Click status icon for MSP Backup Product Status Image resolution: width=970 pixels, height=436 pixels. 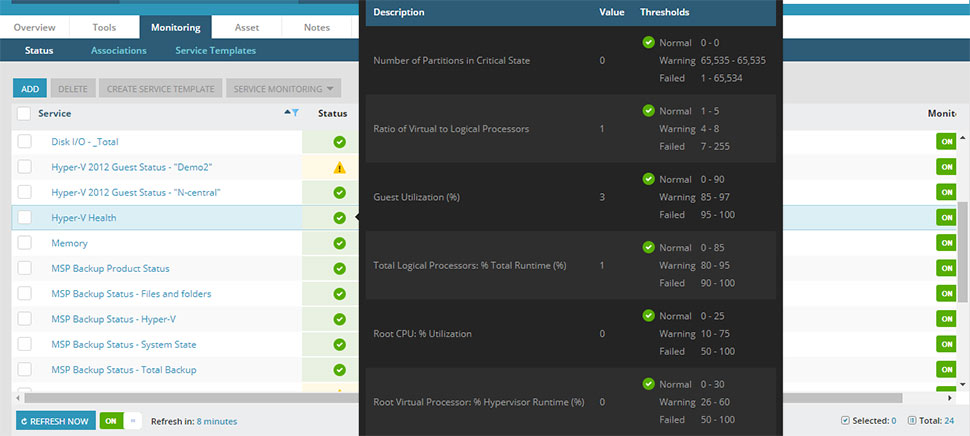(x=339, y=268)
